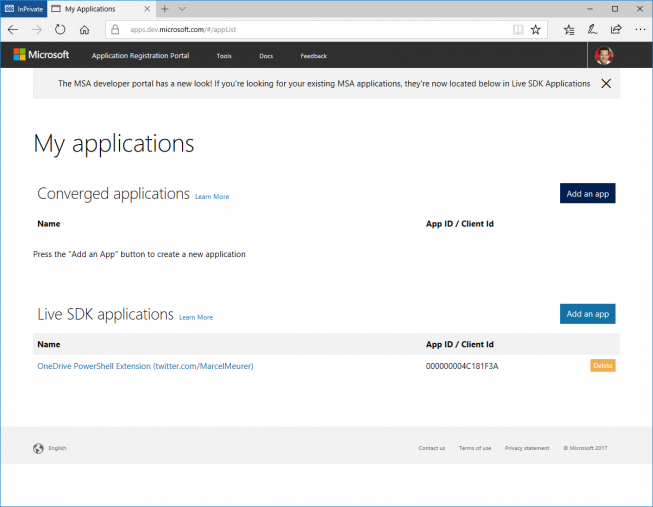Open the Feedback menu item
This screenshot has width=653, height=507.
click(314, 56)
